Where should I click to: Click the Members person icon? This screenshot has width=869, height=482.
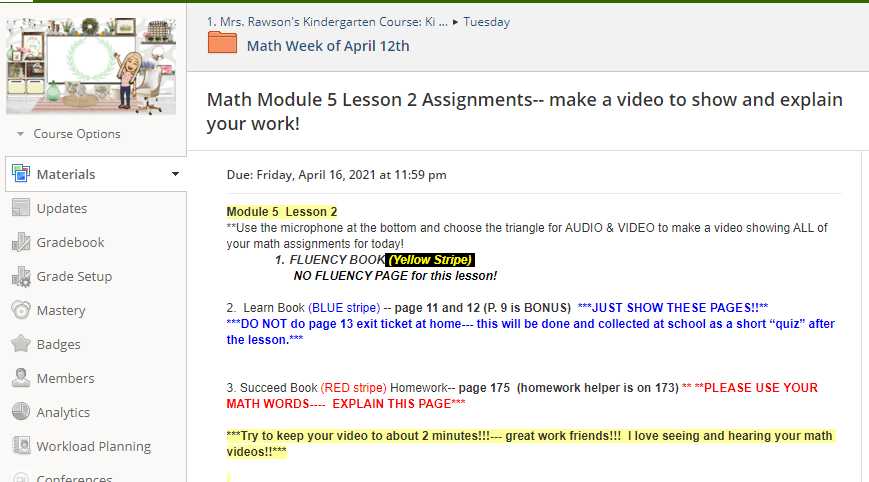click(21, 378)
